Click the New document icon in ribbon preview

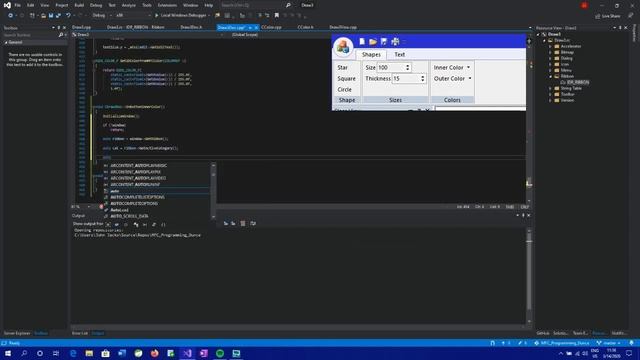point(362,41)
